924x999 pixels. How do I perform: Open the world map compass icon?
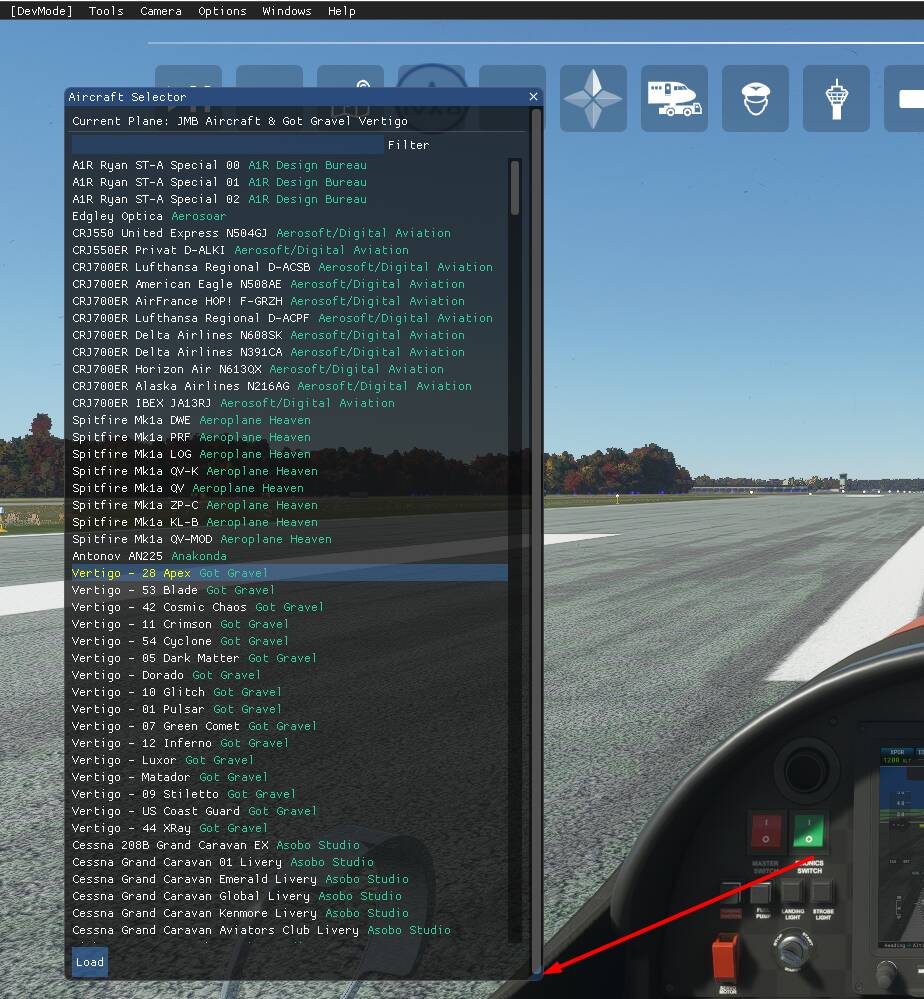point(592,98)
